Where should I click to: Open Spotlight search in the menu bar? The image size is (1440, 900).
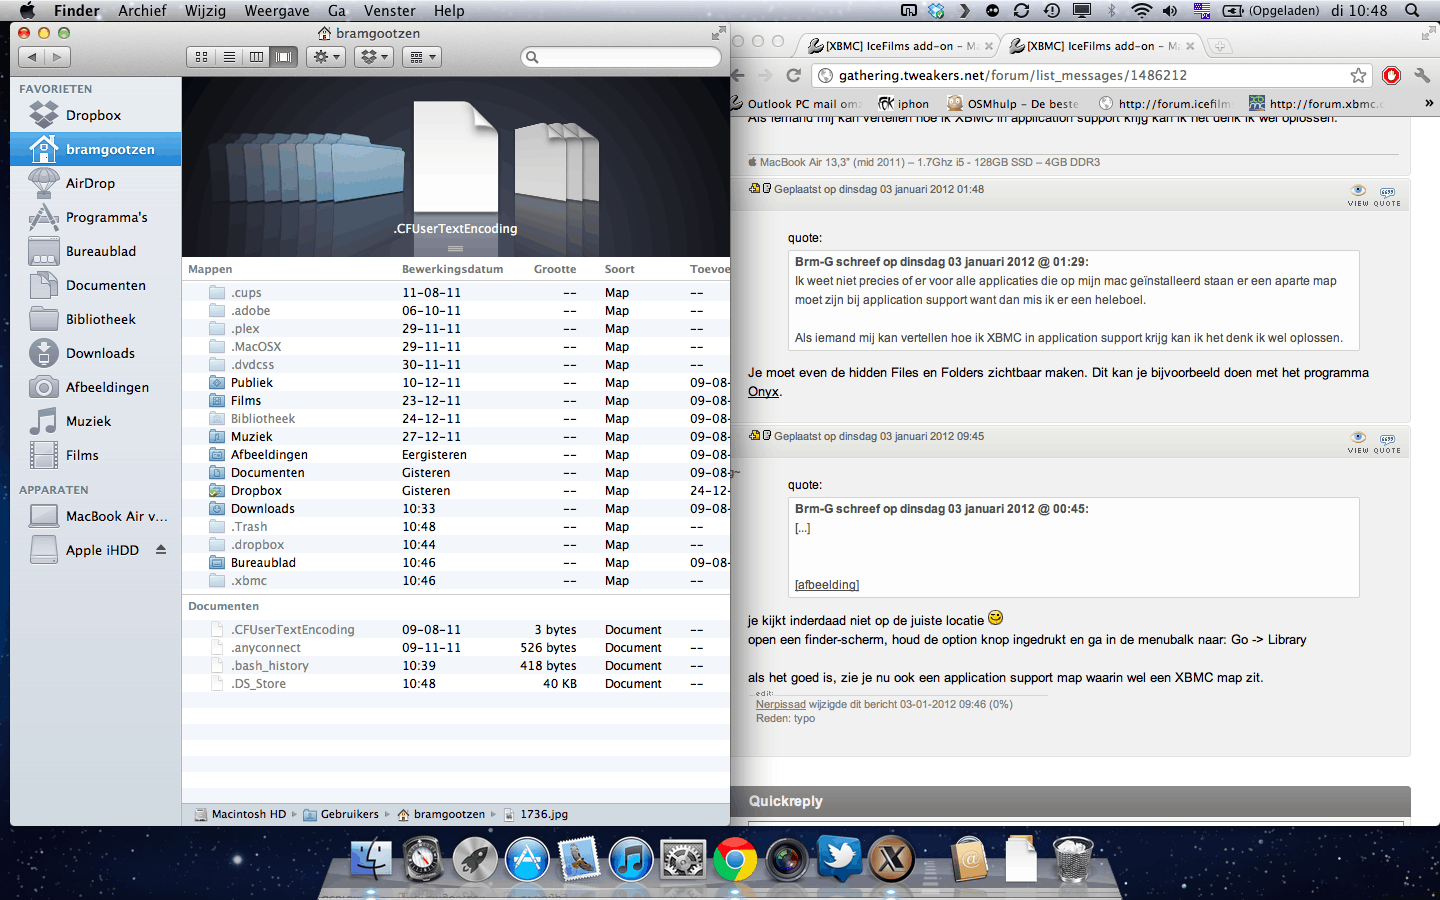1412,11
